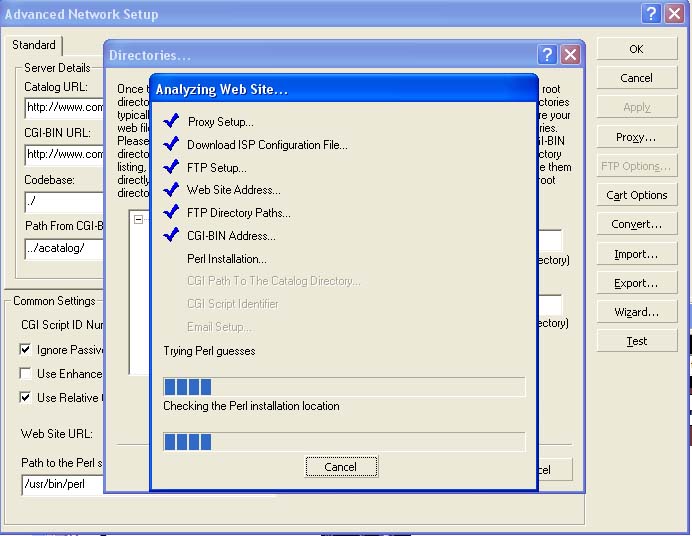The width and height of the screenshot is (692, 536).
Task: Click the checkmark next to CGI-BIN Address
Action: 170,236
